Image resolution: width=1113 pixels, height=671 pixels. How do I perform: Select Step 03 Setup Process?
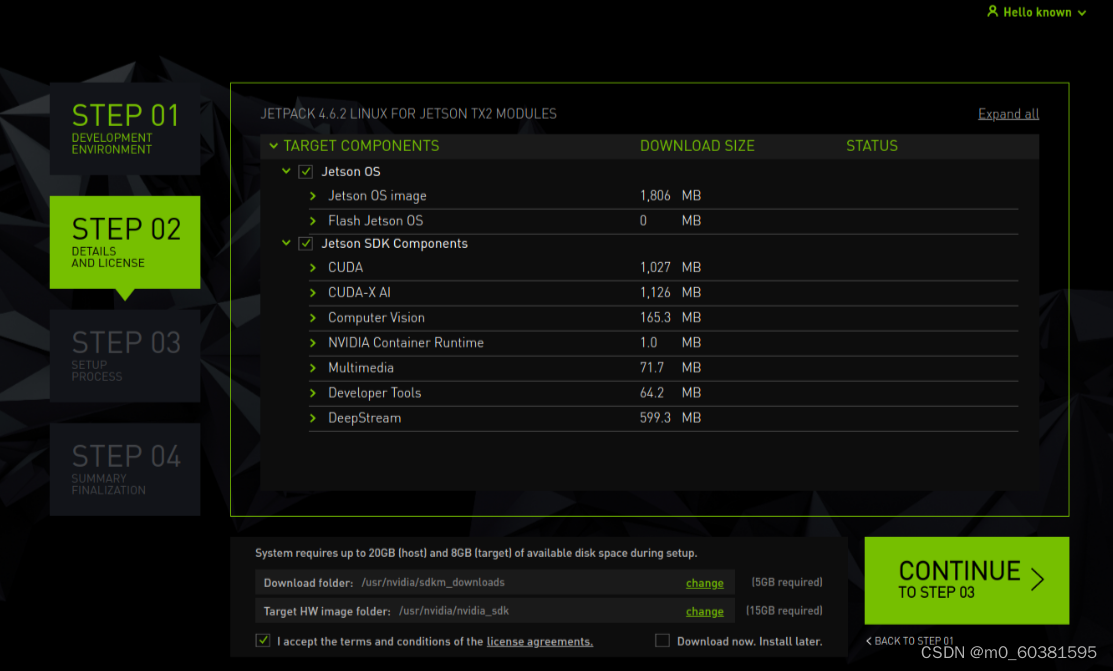pyautogui.click(x=125, y=356)
